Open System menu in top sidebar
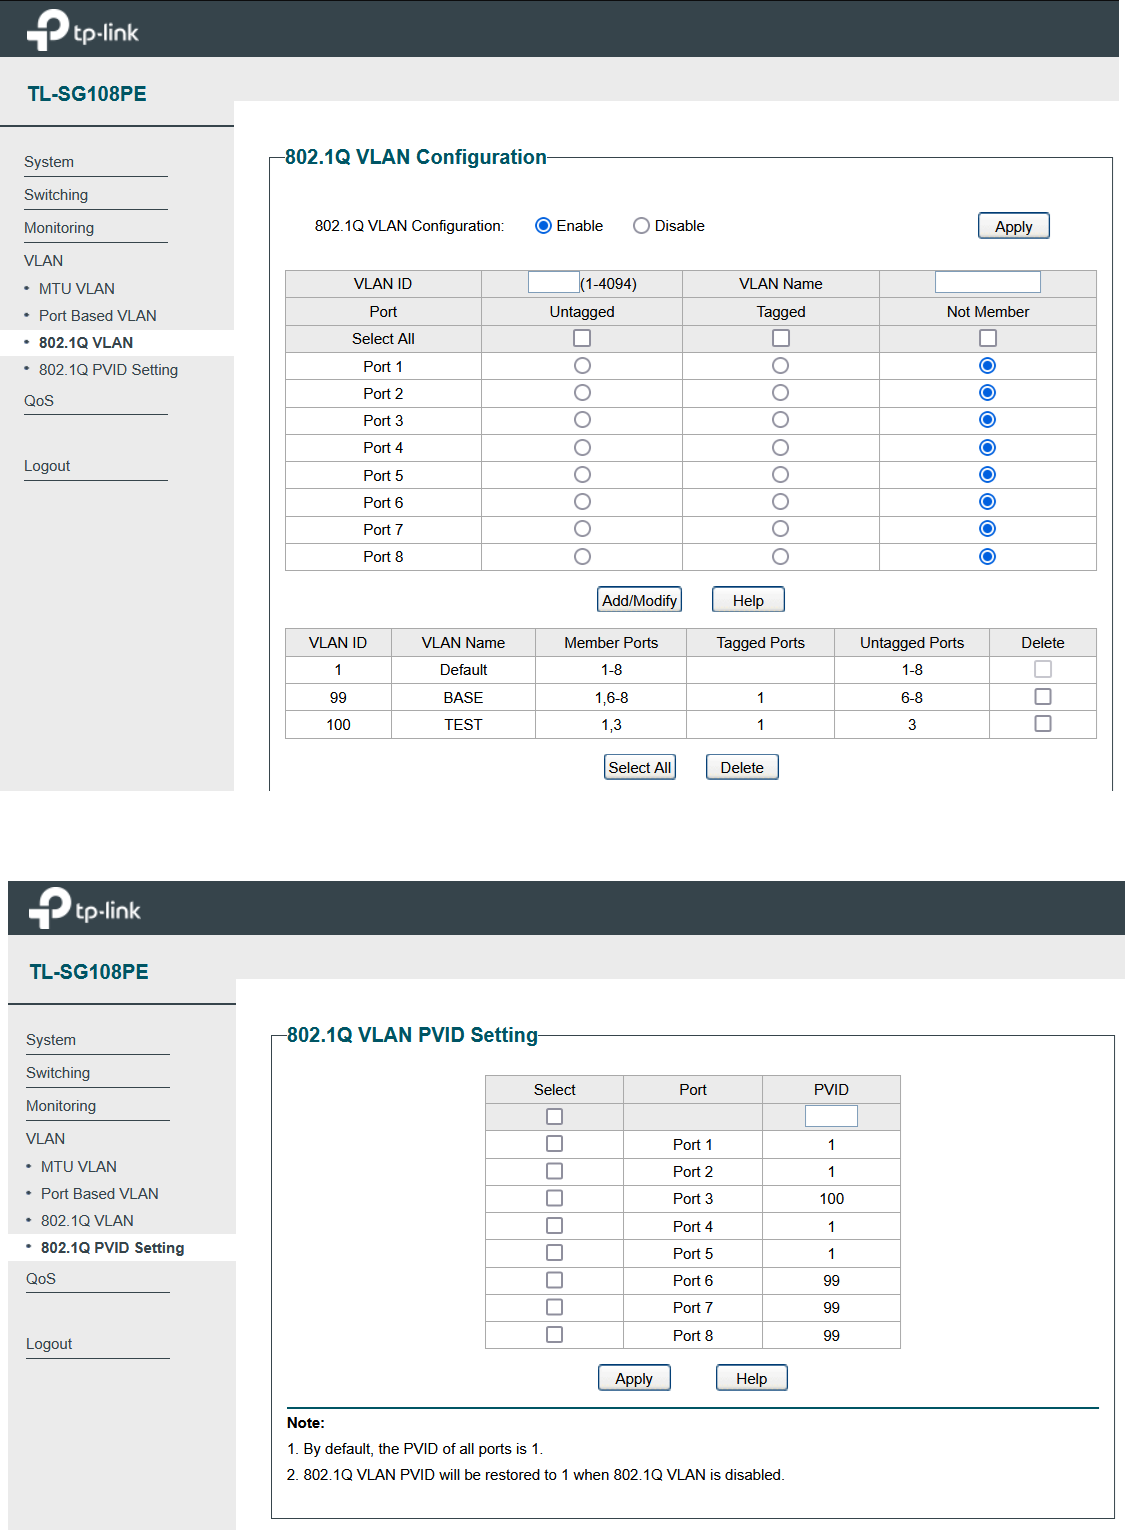Image resolution: width=1131 pixels, height=1530 pixels. tap(49, 162)
